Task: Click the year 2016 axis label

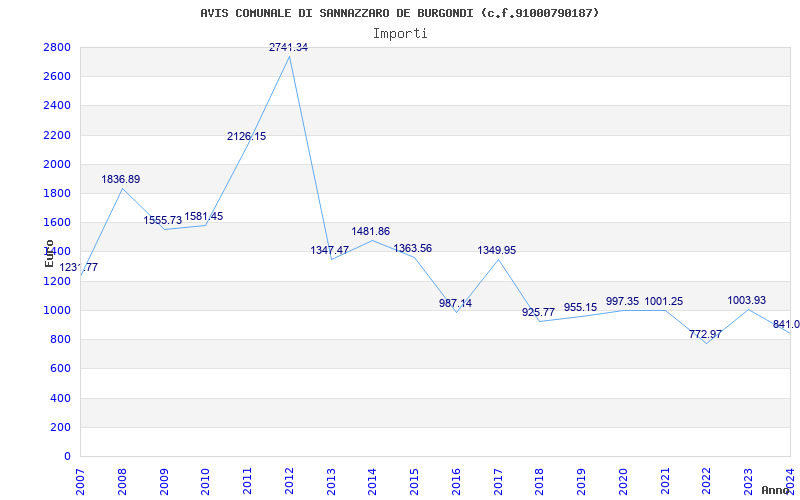Action: click(x=456, y=482)
